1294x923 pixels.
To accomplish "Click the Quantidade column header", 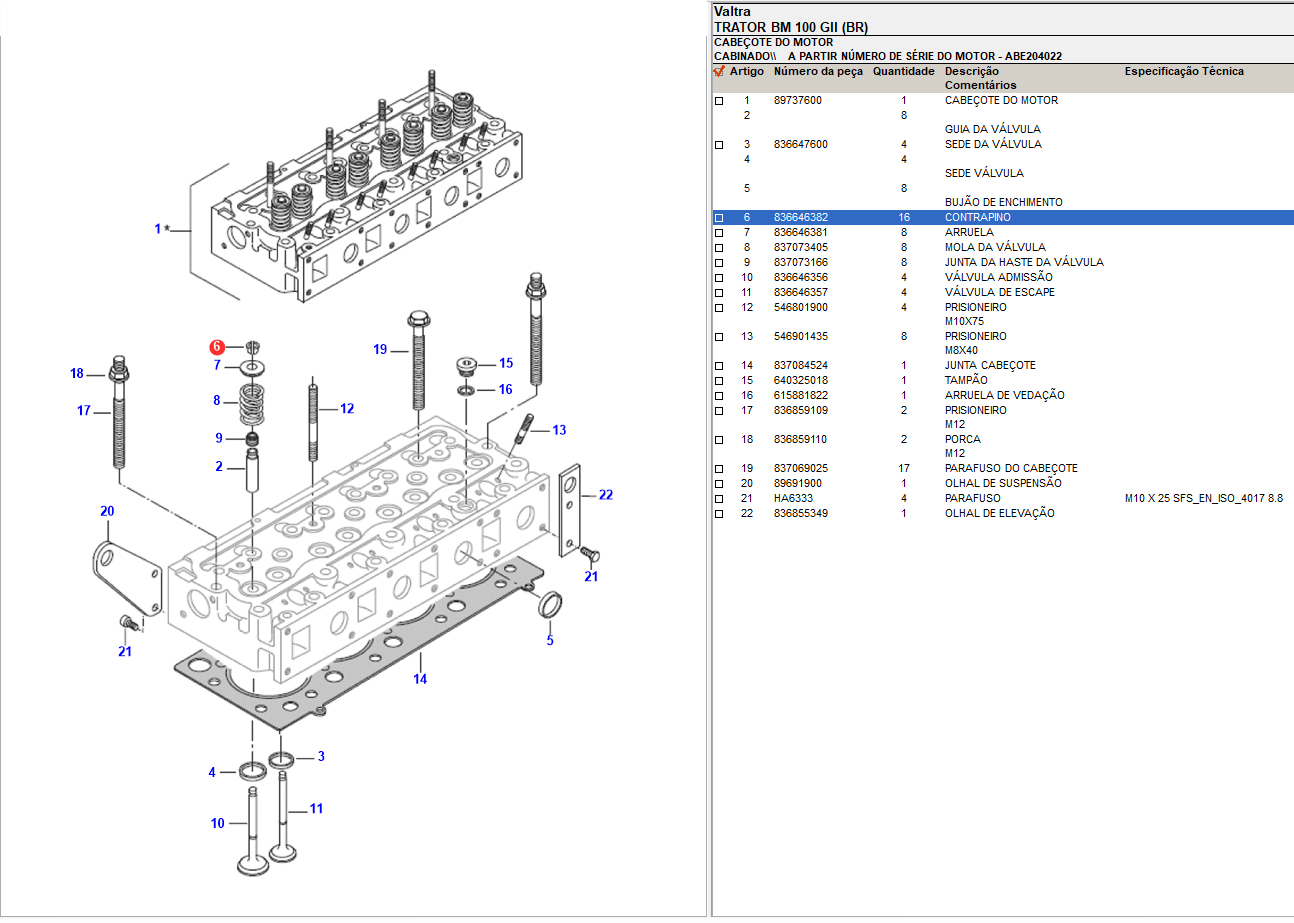I will click(x=903, y=72).
